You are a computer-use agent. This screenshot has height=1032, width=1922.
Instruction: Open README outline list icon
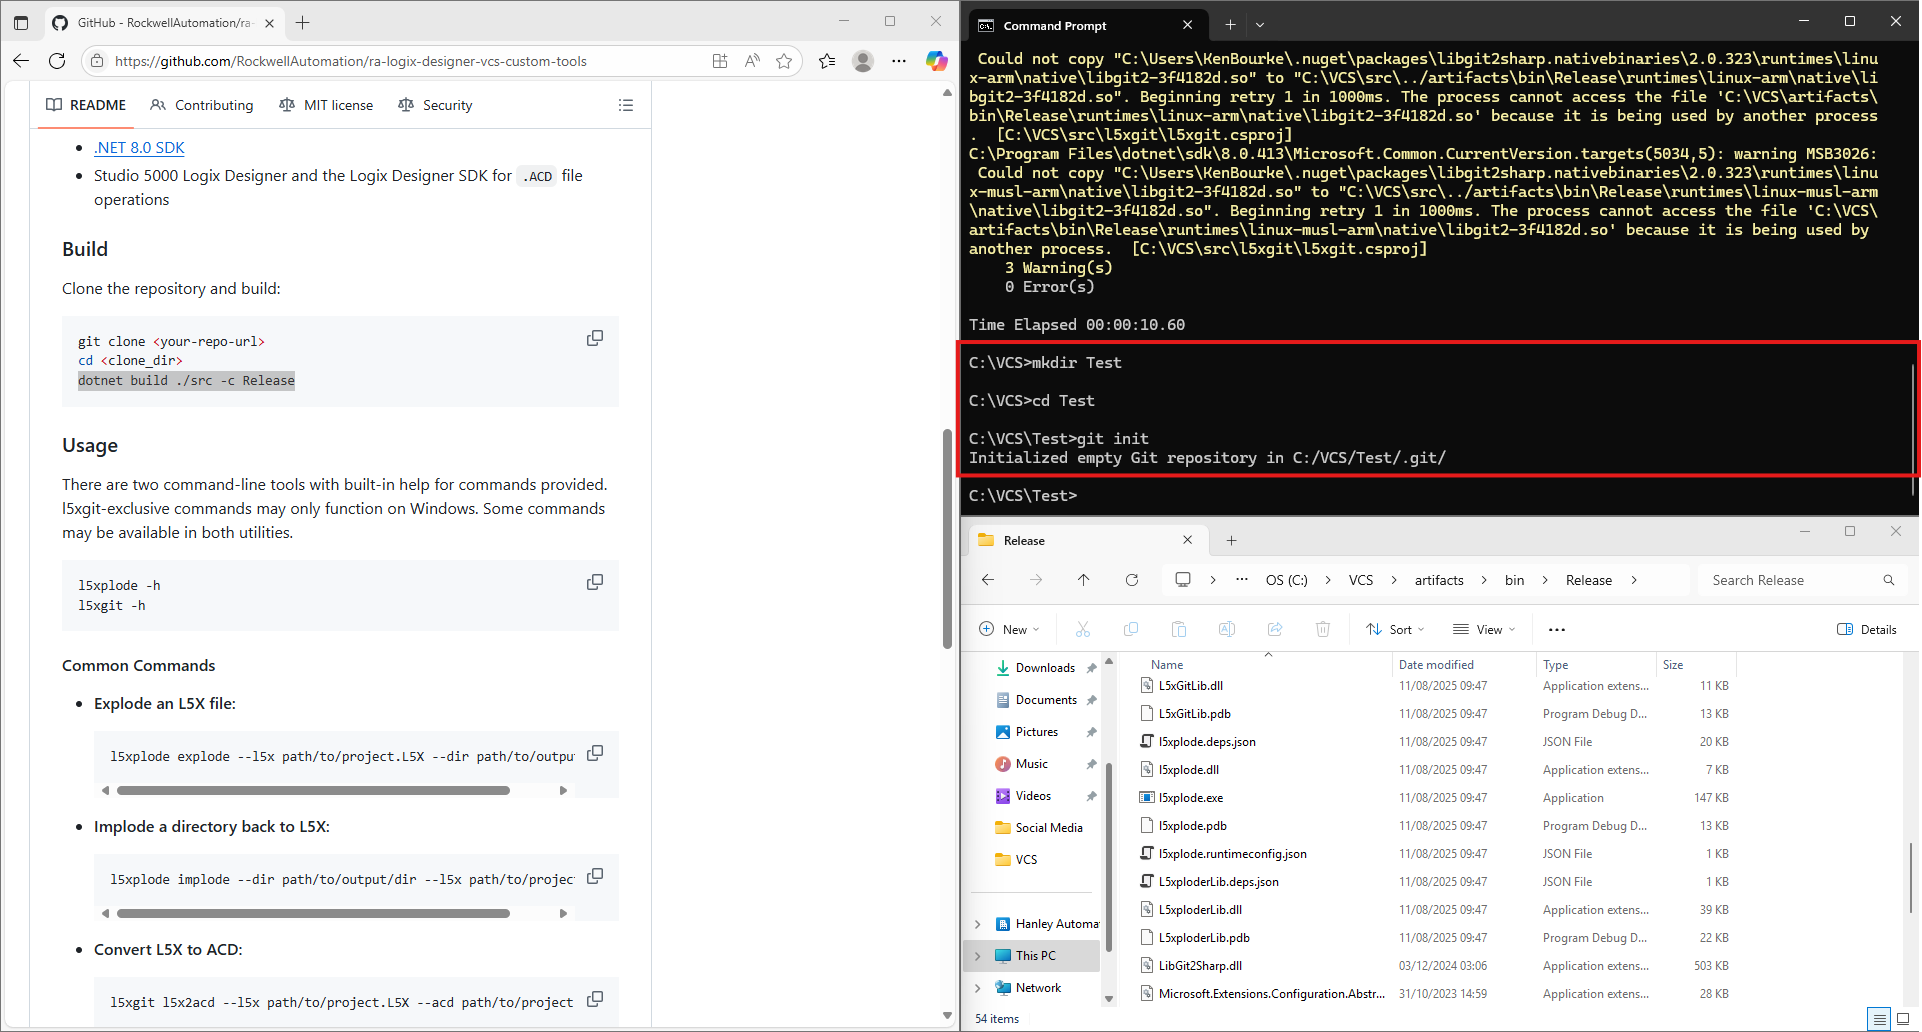click(626, 105)
